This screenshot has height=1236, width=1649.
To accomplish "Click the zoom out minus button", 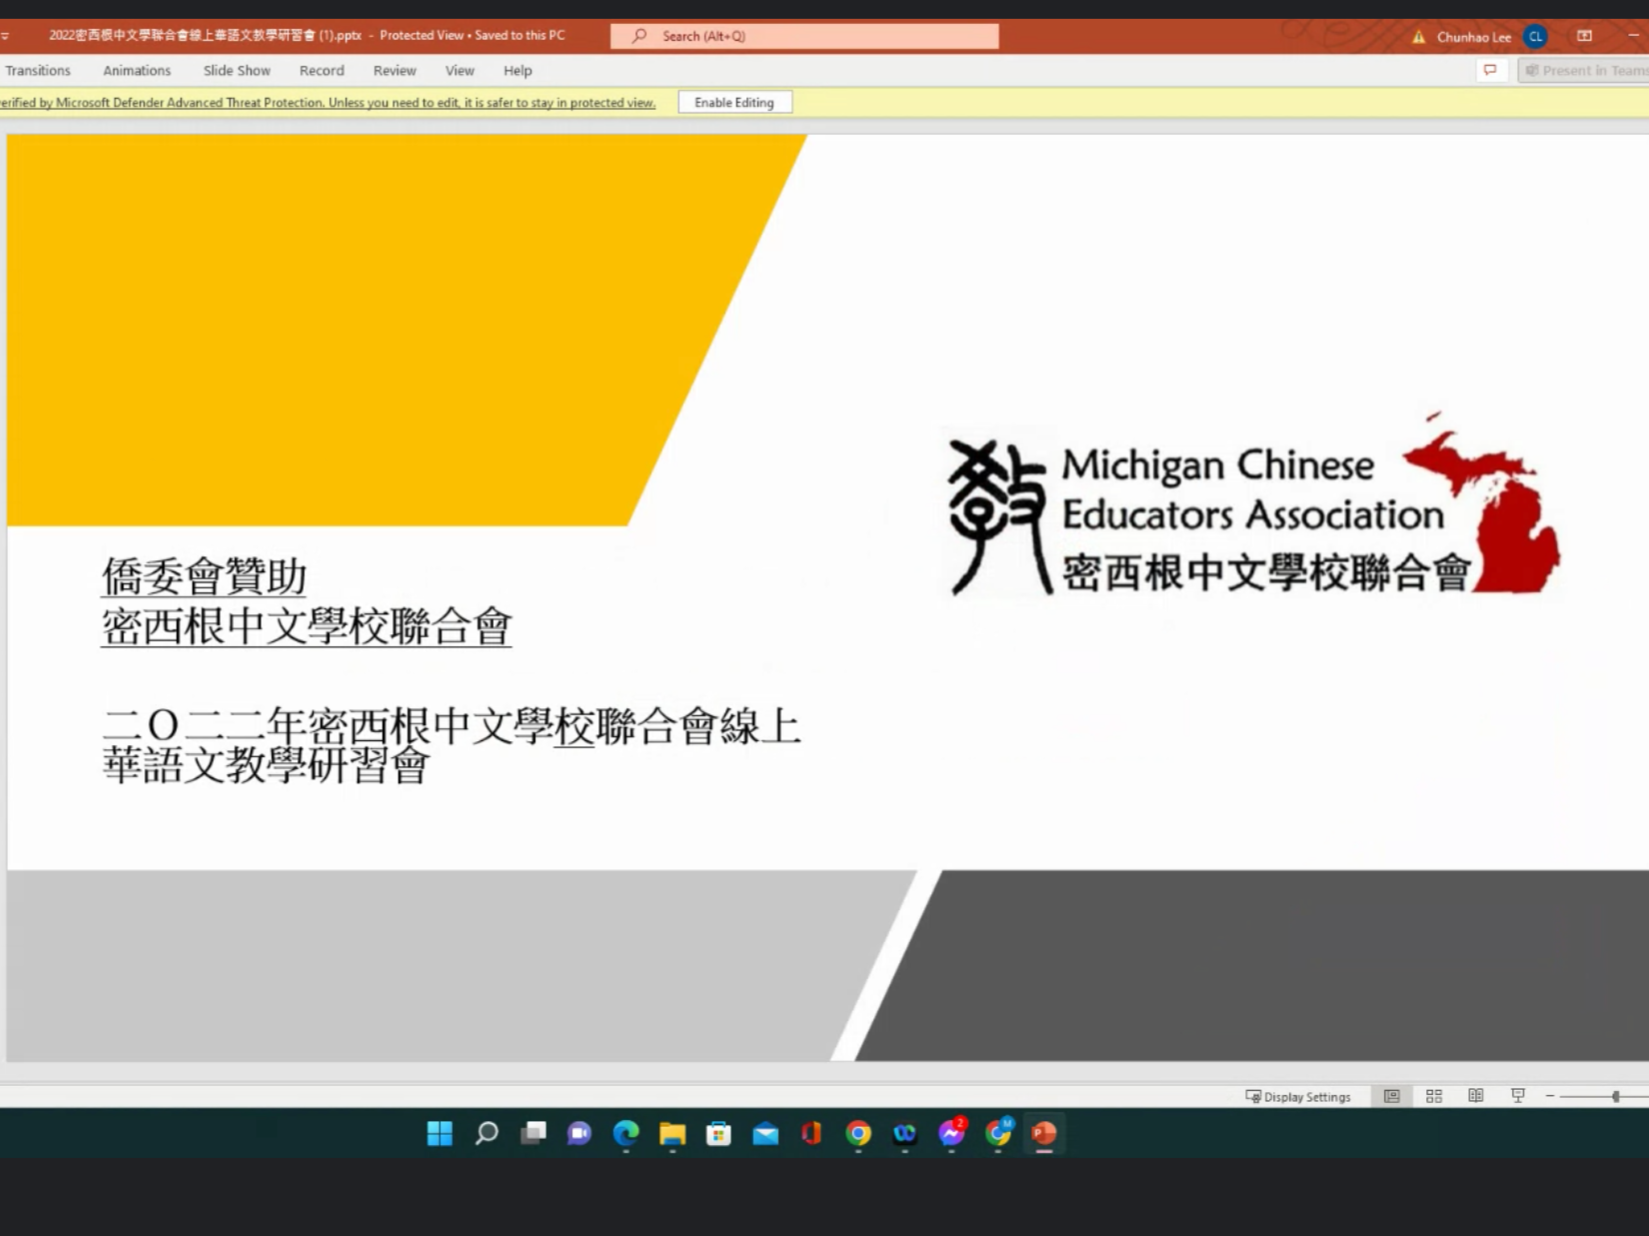I will (1550, 1096).
